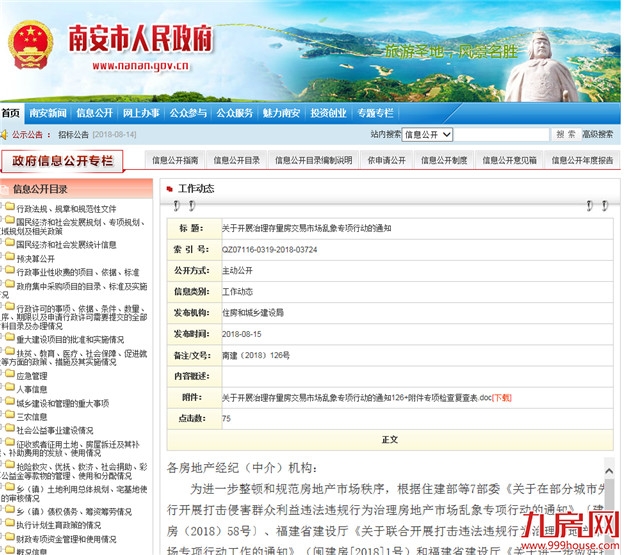Click the speaker icon beside 公示公告
This screenshot has width=625, height=555.
(4, 135)
